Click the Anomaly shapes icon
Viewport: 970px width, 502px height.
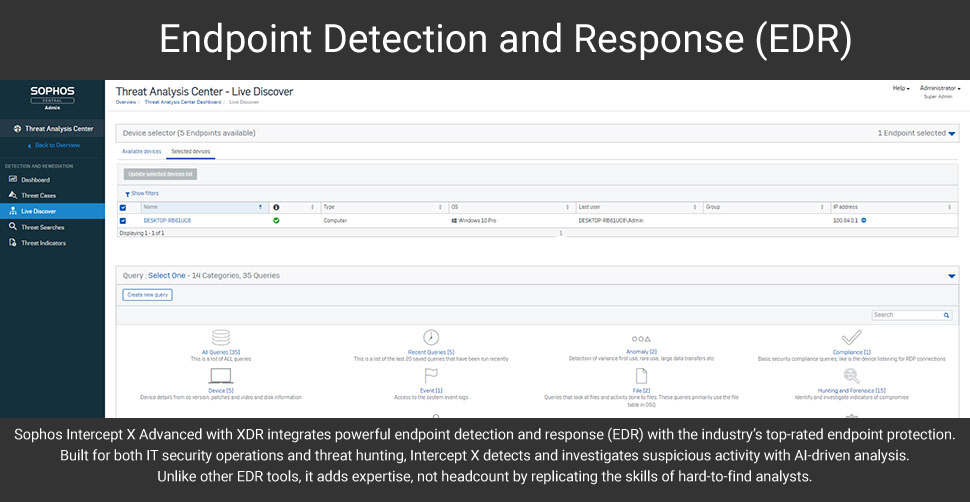pyautogui.click(x=641, y=339)
